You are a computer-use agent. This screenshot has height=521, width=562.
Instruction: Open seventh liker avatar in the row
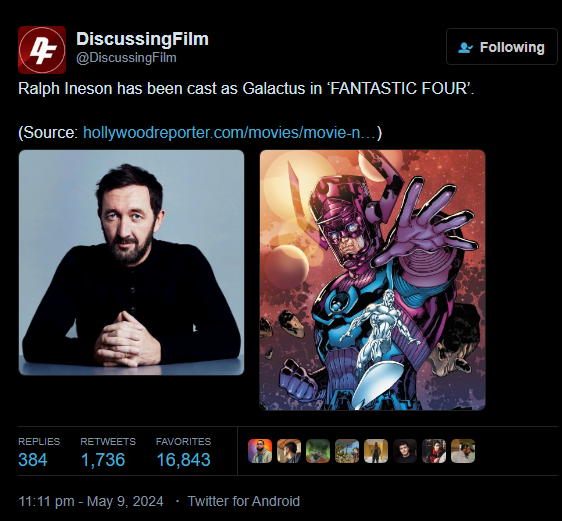point(434,451)
